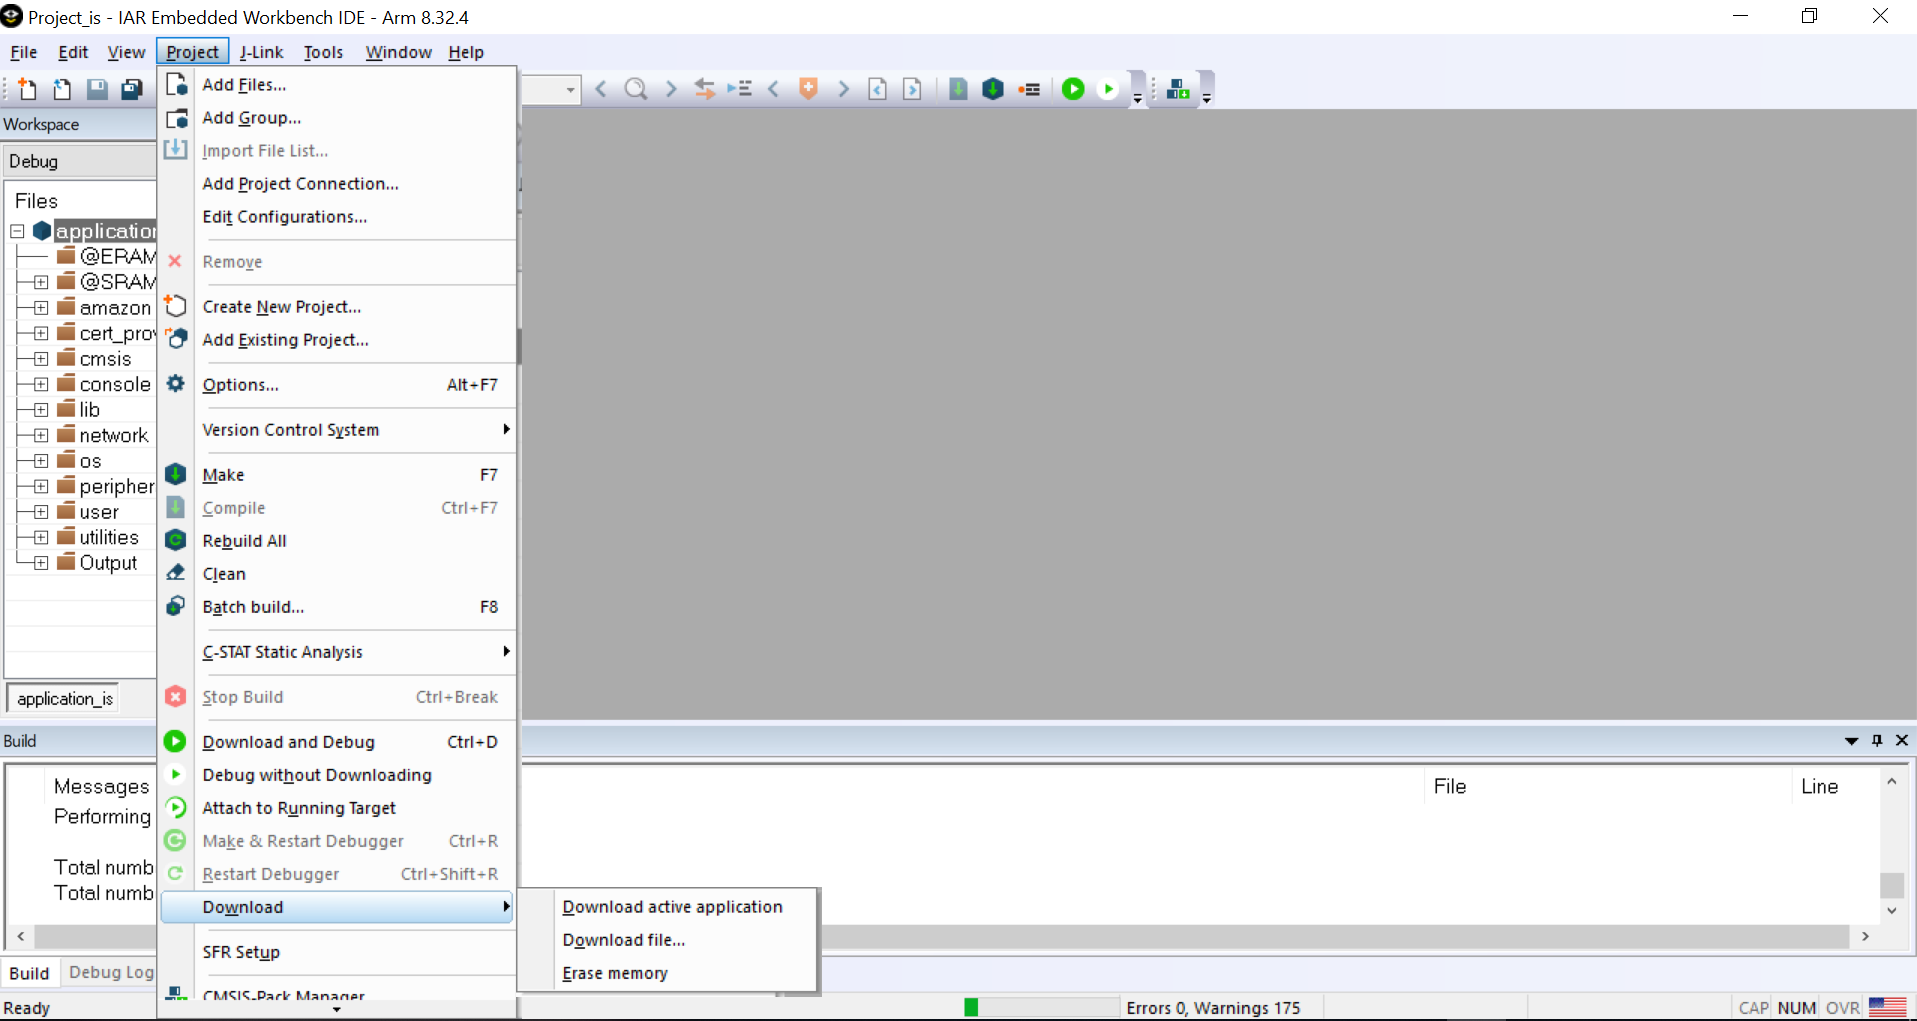Select the user folder in workspace tree
Image resolution: width=1917 pixels, height=1021 pixels.
tap(99, 512)
